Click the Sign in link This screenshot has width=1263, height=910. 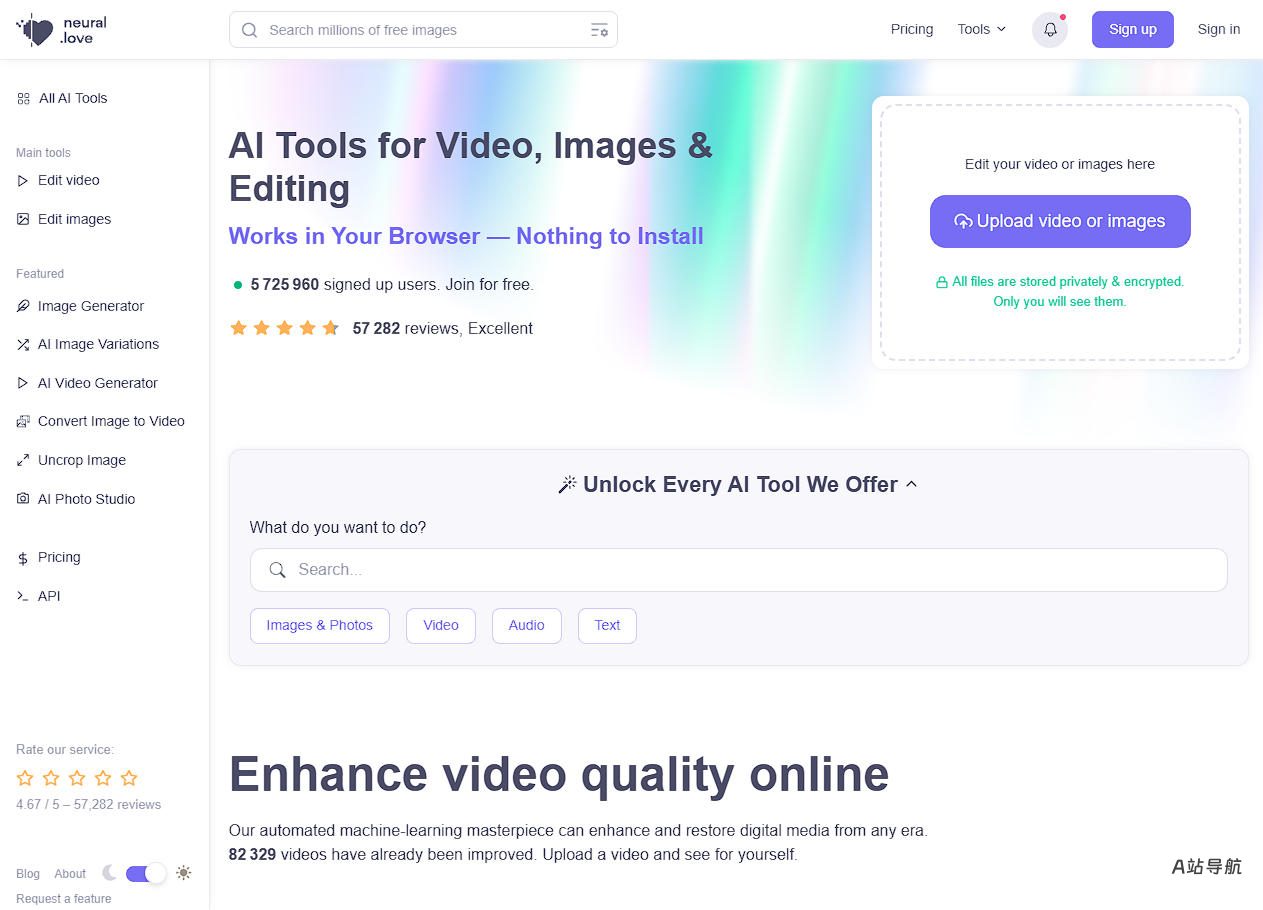[x=1219, y=30]
